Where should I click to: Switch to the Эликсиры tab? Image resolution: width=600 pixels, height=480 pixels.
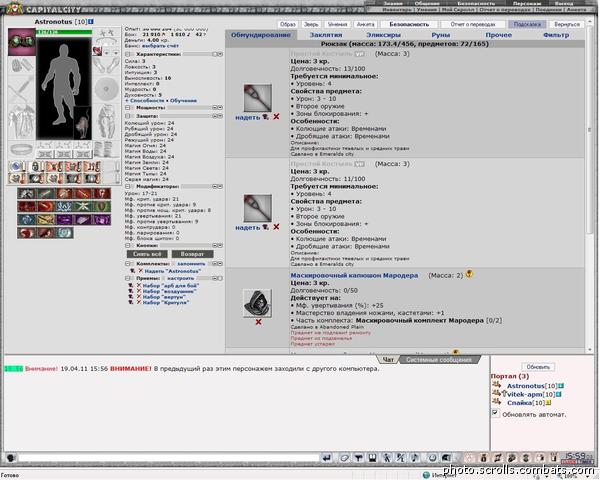point(383,35)
